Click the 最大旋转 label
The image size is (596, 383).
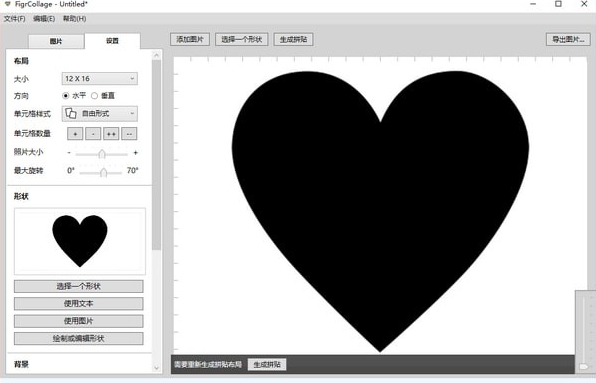pos(29,170)
